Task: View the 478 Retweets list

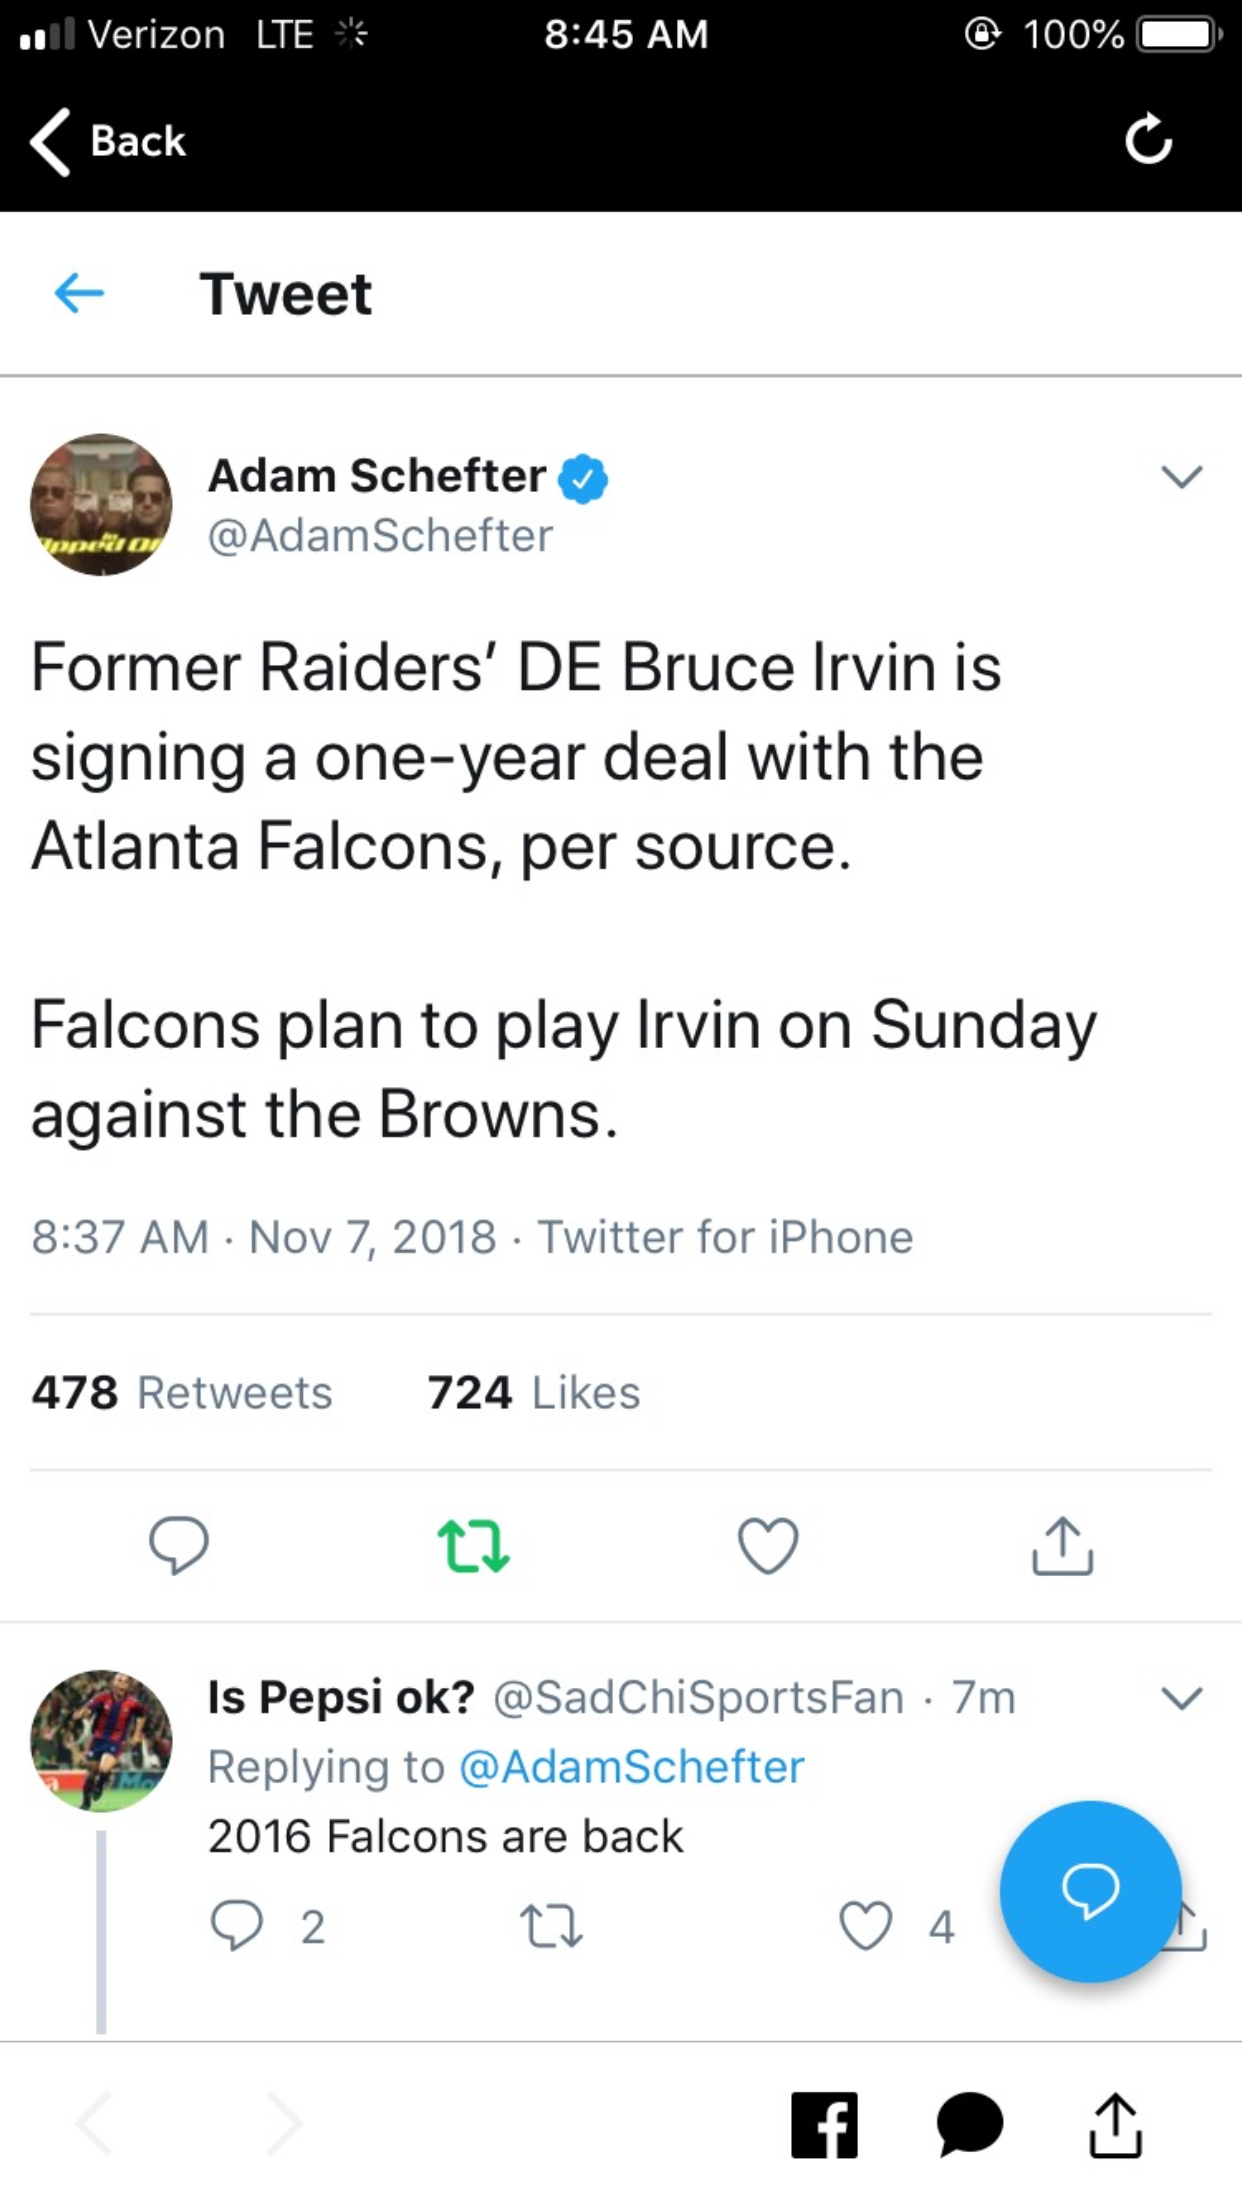Action: click(x=181, y=1393)
